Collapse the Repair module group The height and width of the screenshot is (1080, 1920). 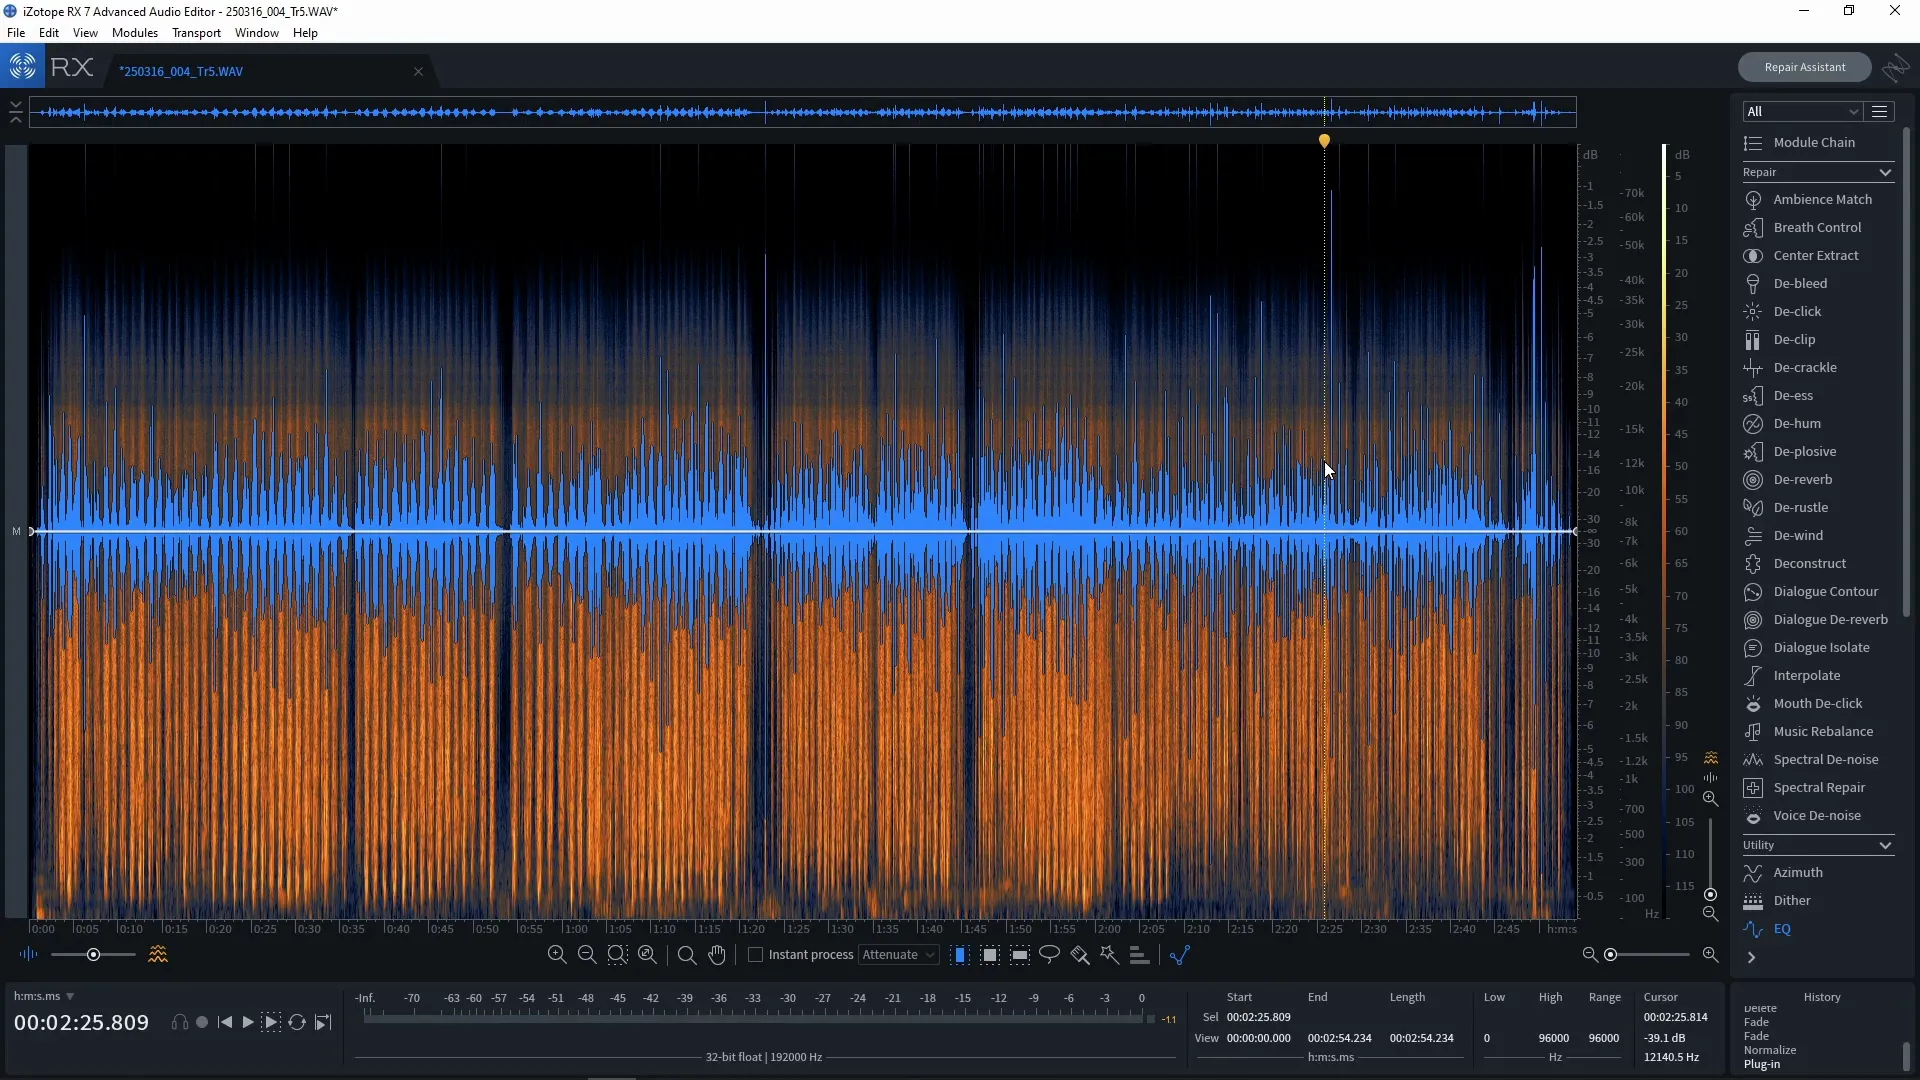tap(1884, 172)
